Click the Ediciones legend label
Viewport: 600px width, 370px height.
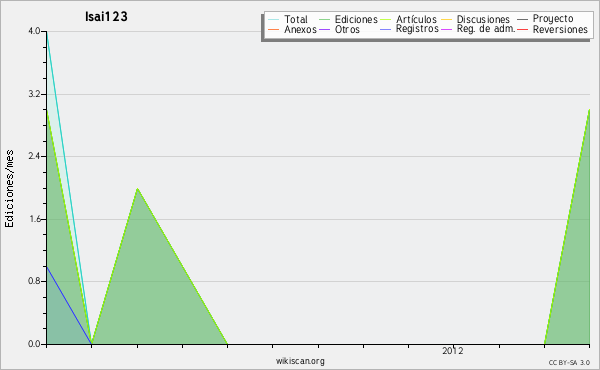(x=356, y=19)
